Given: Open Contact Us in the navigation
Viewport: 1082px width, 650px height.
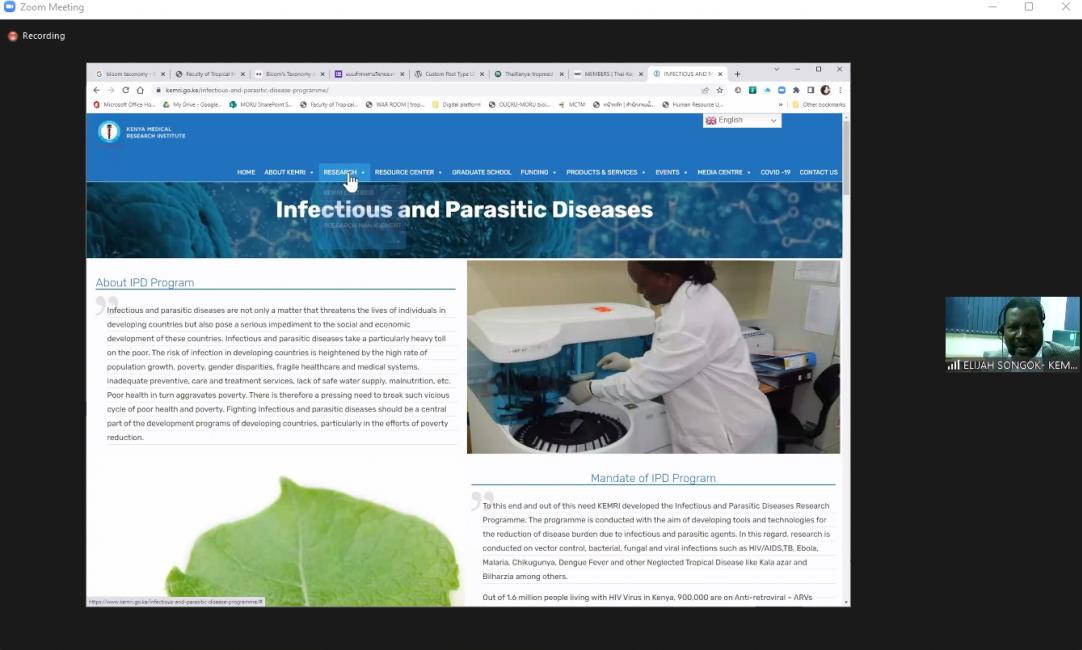Looking at the screenshot, I should [818, 173].
